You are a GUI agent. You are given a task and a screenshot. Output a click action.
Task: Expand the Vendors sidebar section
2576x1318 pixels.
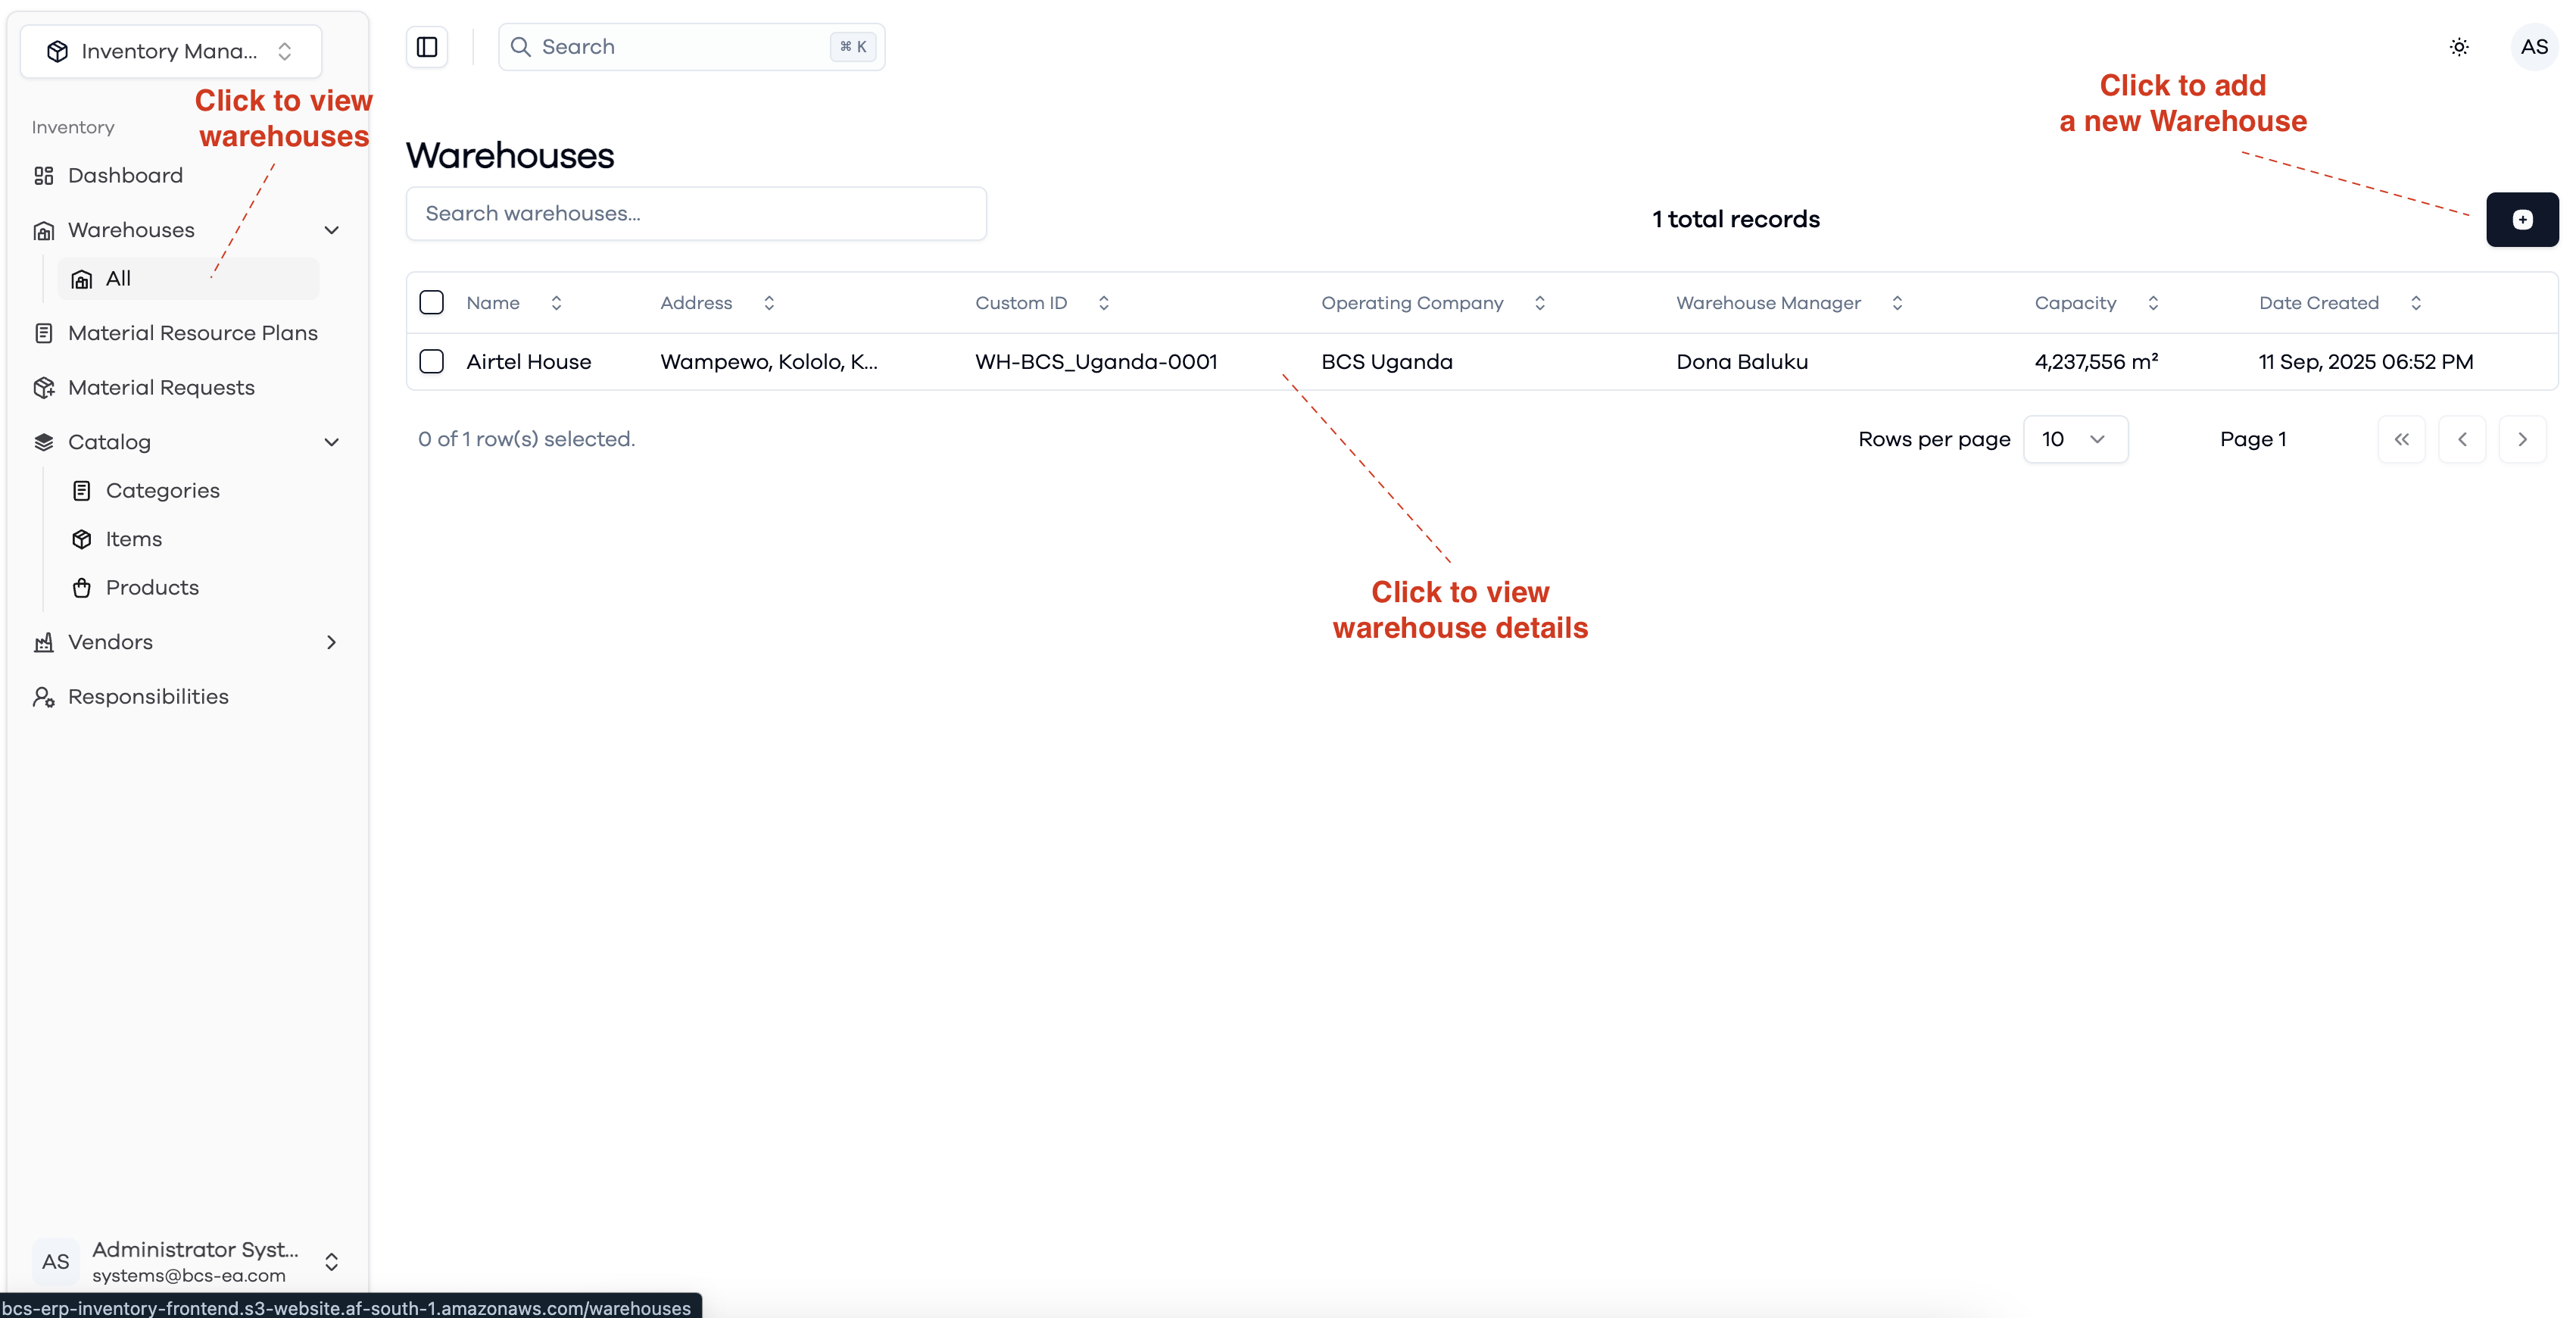pos(331,642)
